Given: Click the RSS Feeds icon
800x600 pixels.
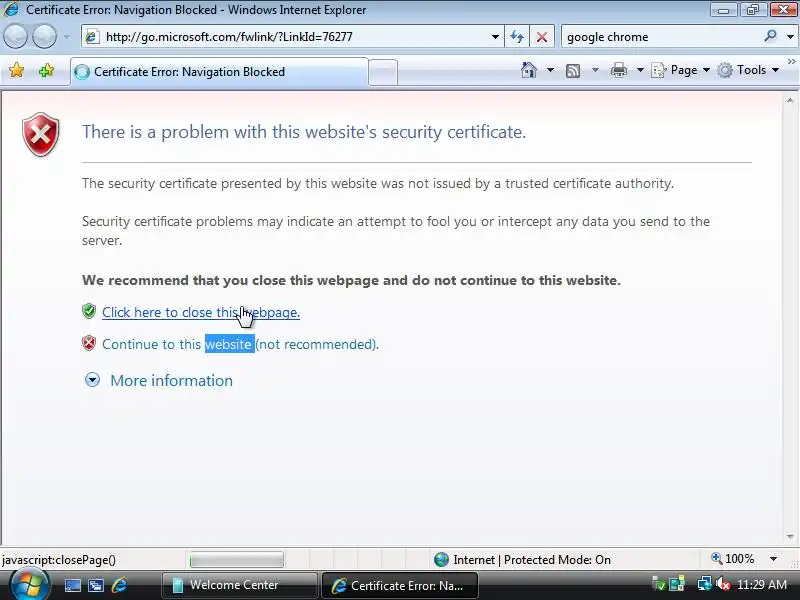Looking at the screenshot, I should pos(573,70).
